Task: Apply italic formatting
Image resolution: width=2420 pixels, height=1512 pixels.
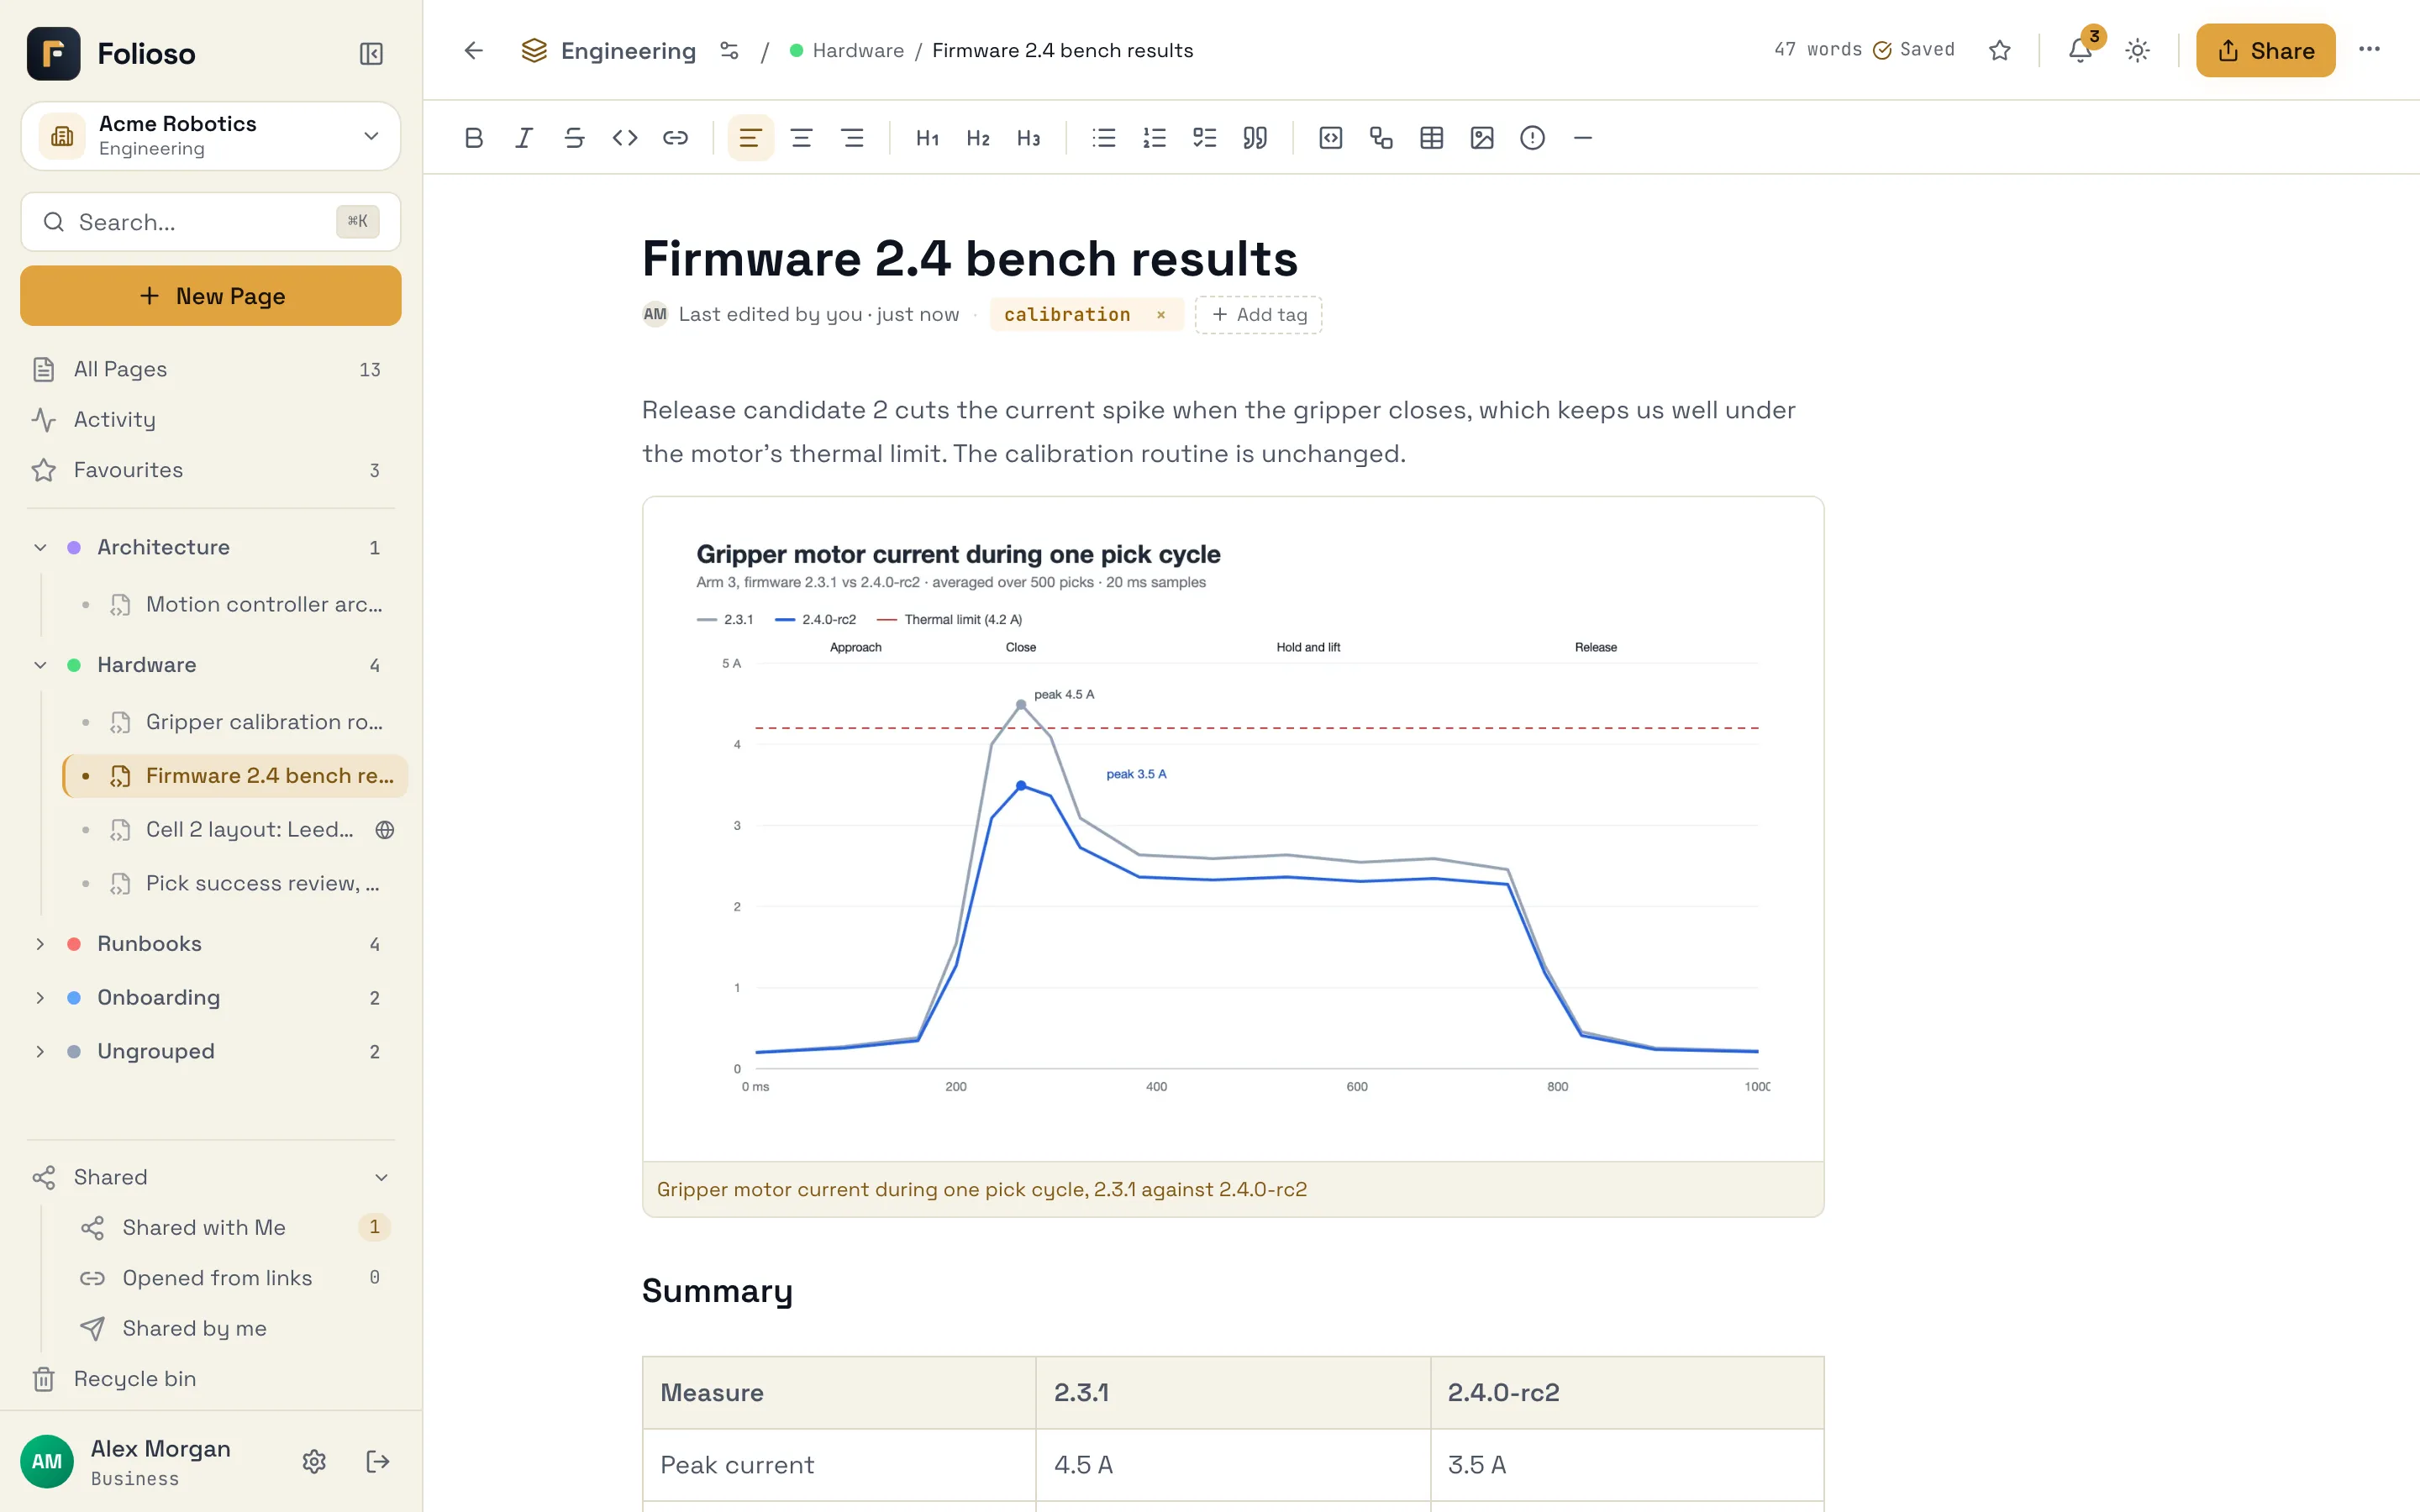Action: tap(524, 138)
